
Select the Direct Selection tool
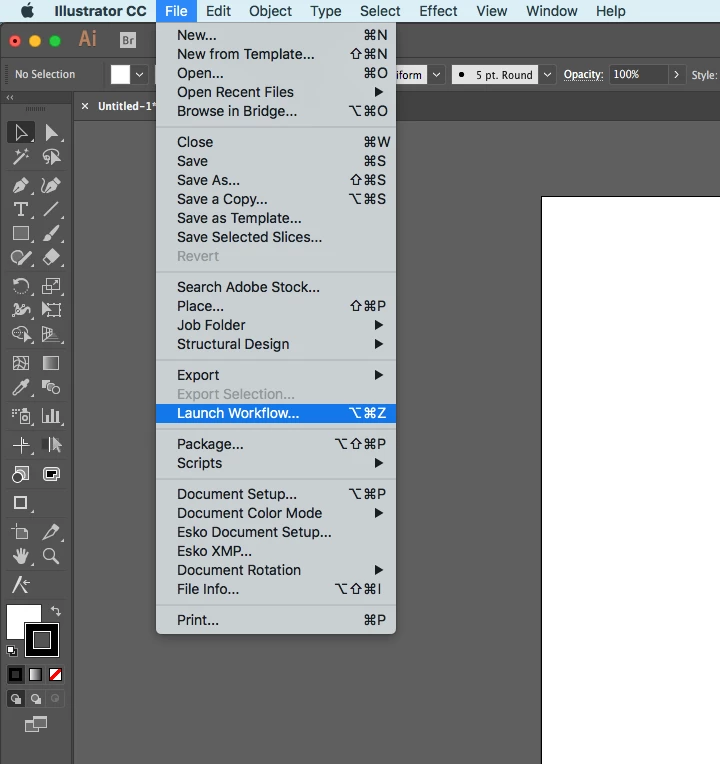coord(51,132)
